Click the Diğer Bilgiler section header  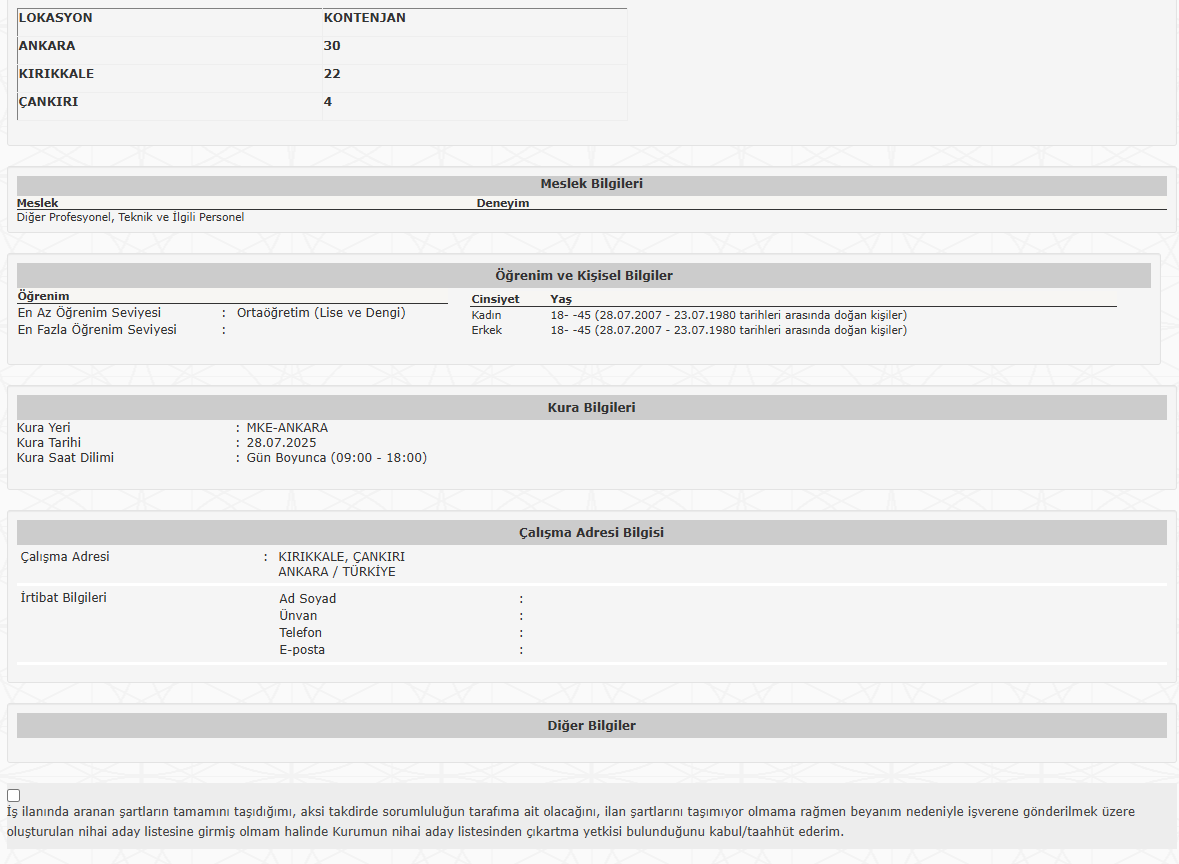591,726
